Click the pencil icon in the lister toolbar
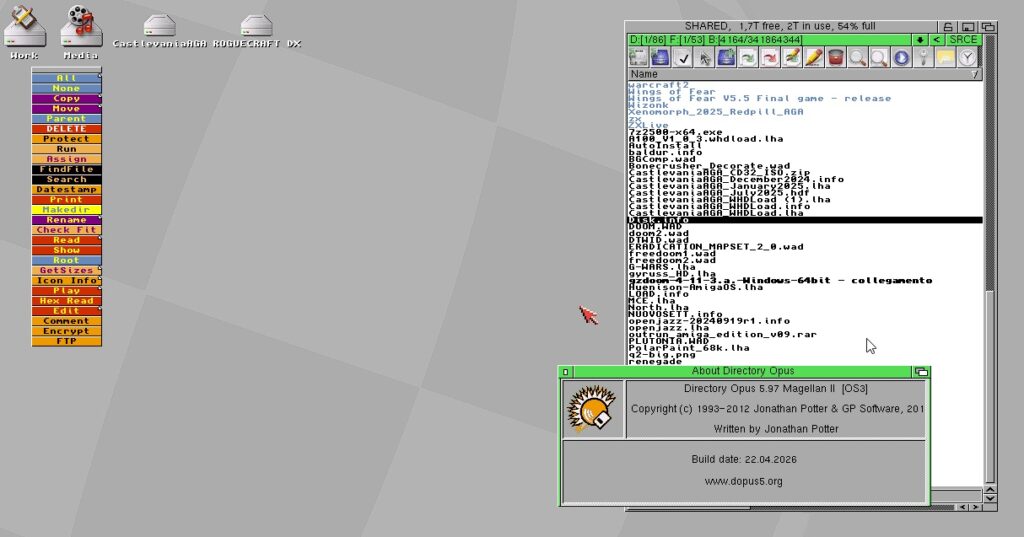Image resolution: width=1024 pixels, height=537 pixels. 814,58
